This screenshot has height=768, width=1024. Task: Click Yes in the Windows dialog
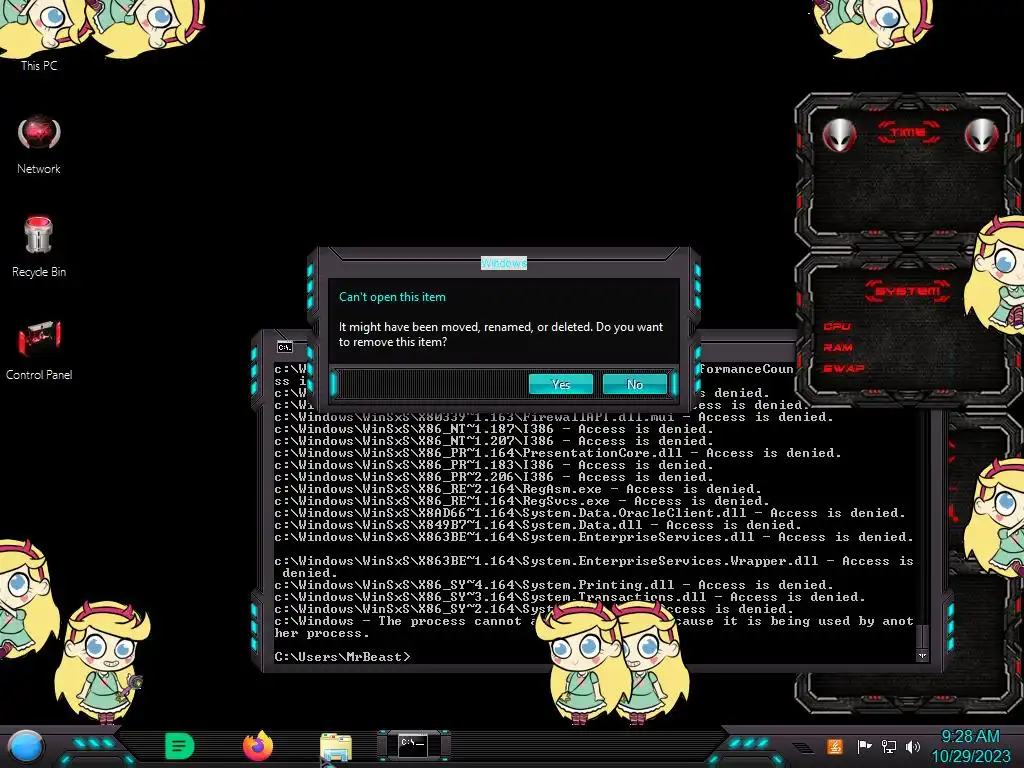561,384
